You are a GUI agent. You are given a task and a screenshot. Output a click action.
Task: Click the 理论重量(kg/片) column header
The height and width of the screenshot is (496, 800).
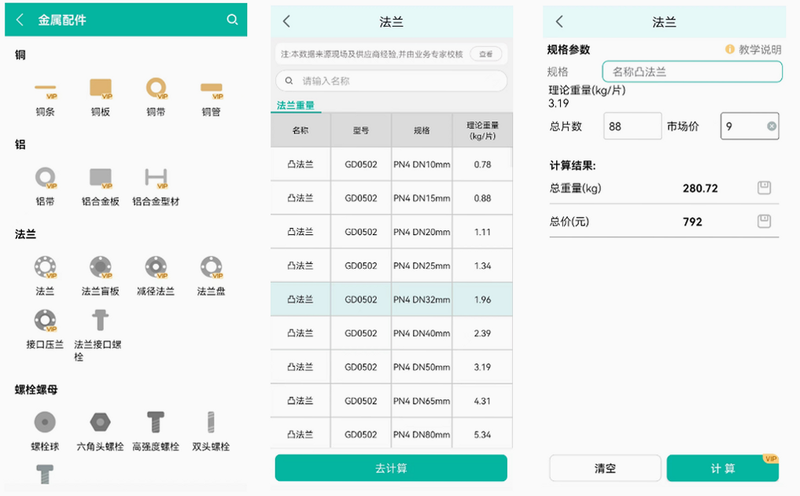click(482, 130)
